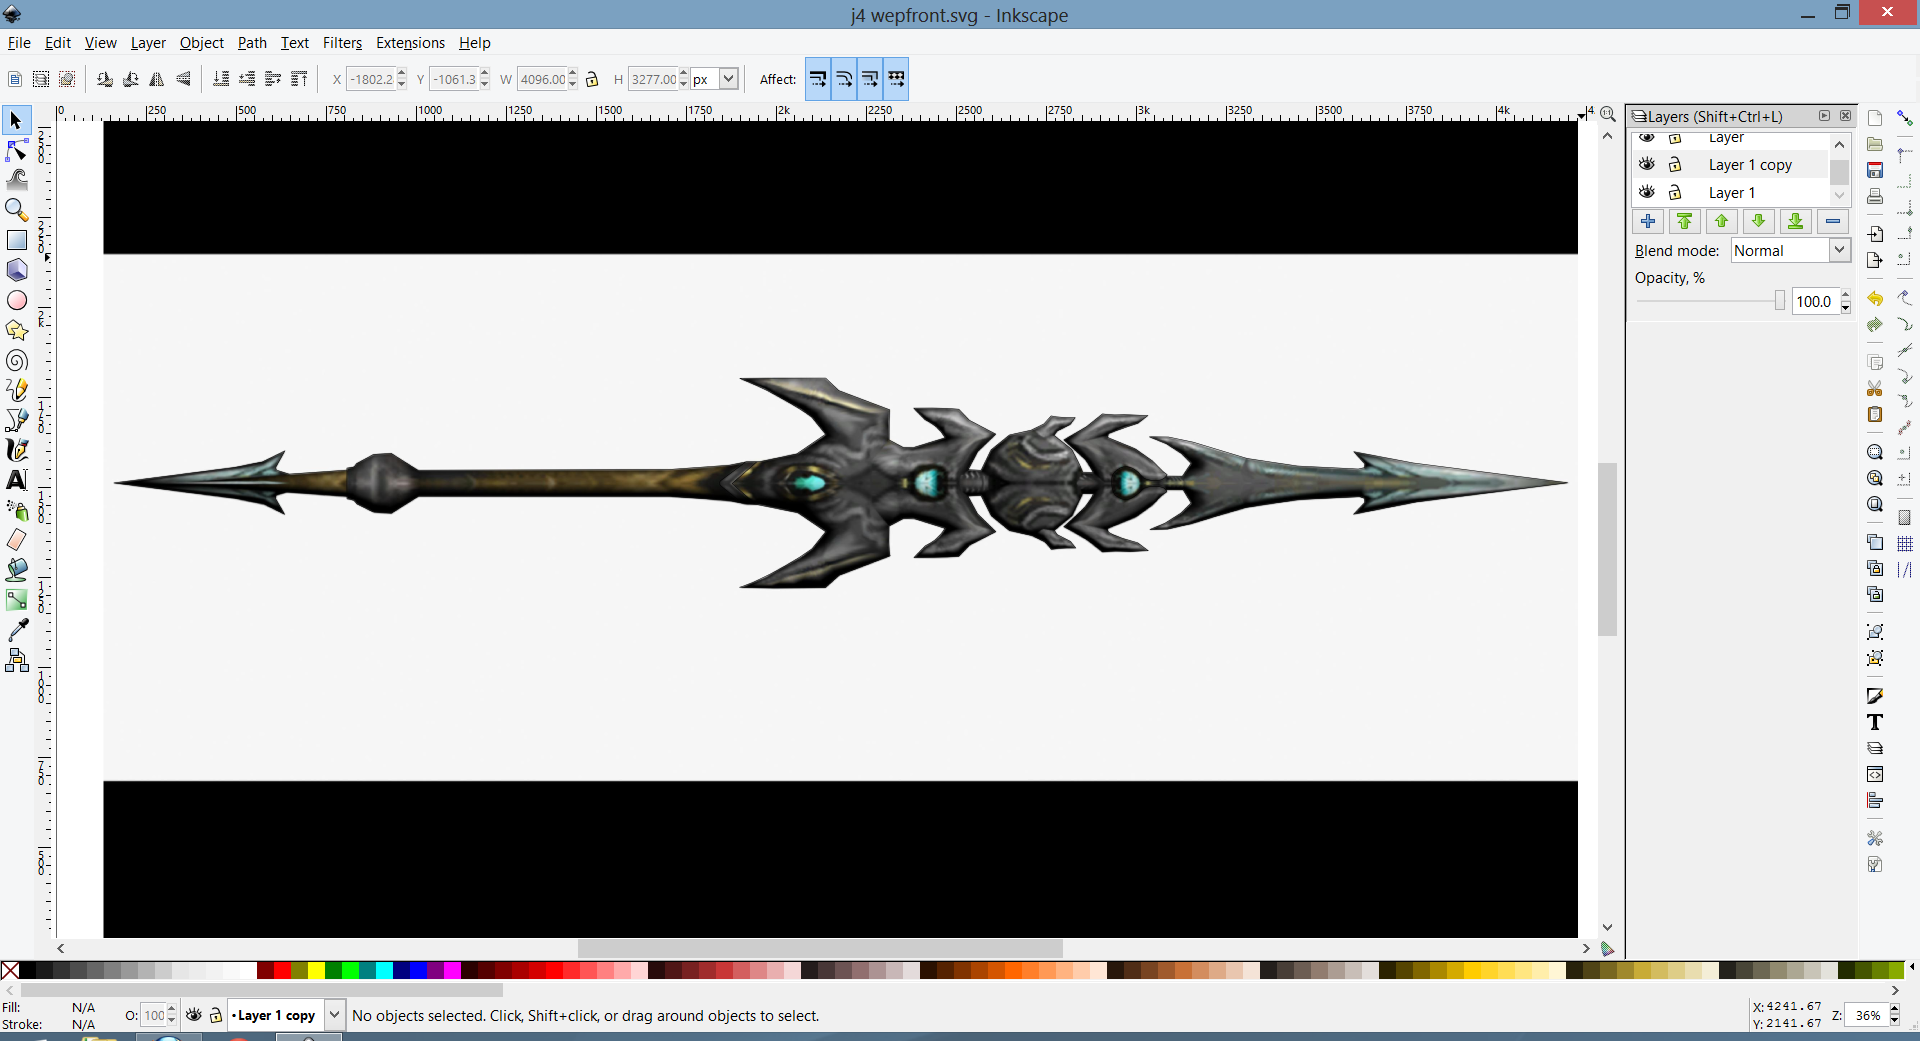The height and width of the screenshot is (1041, 1920).
Task: Click the Undo arrow icon
Action: pos(1875,299)
